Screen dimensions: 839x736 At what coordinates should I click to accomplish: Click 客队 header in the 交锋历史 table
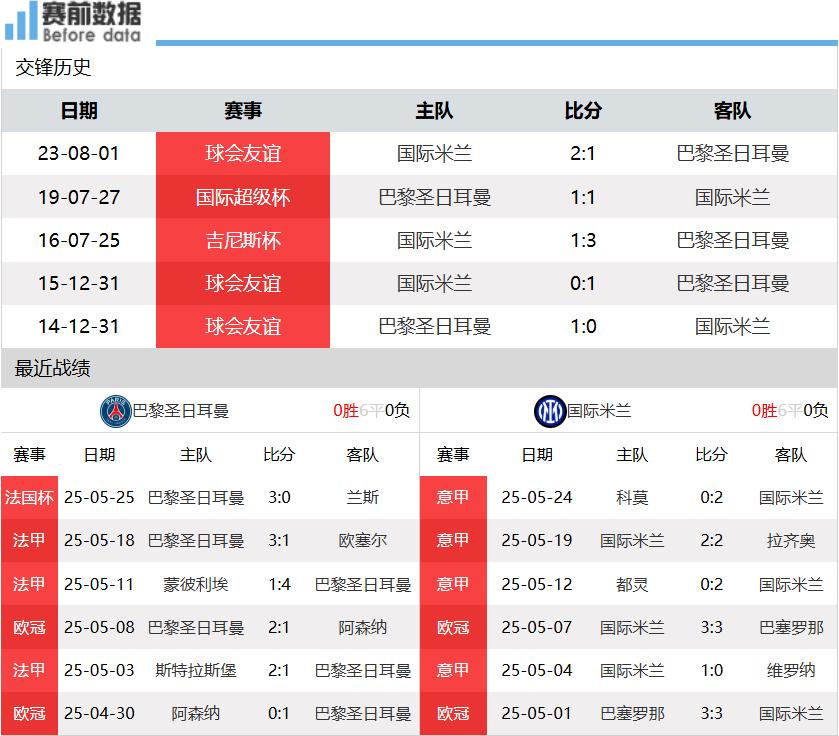coord(733,111)
